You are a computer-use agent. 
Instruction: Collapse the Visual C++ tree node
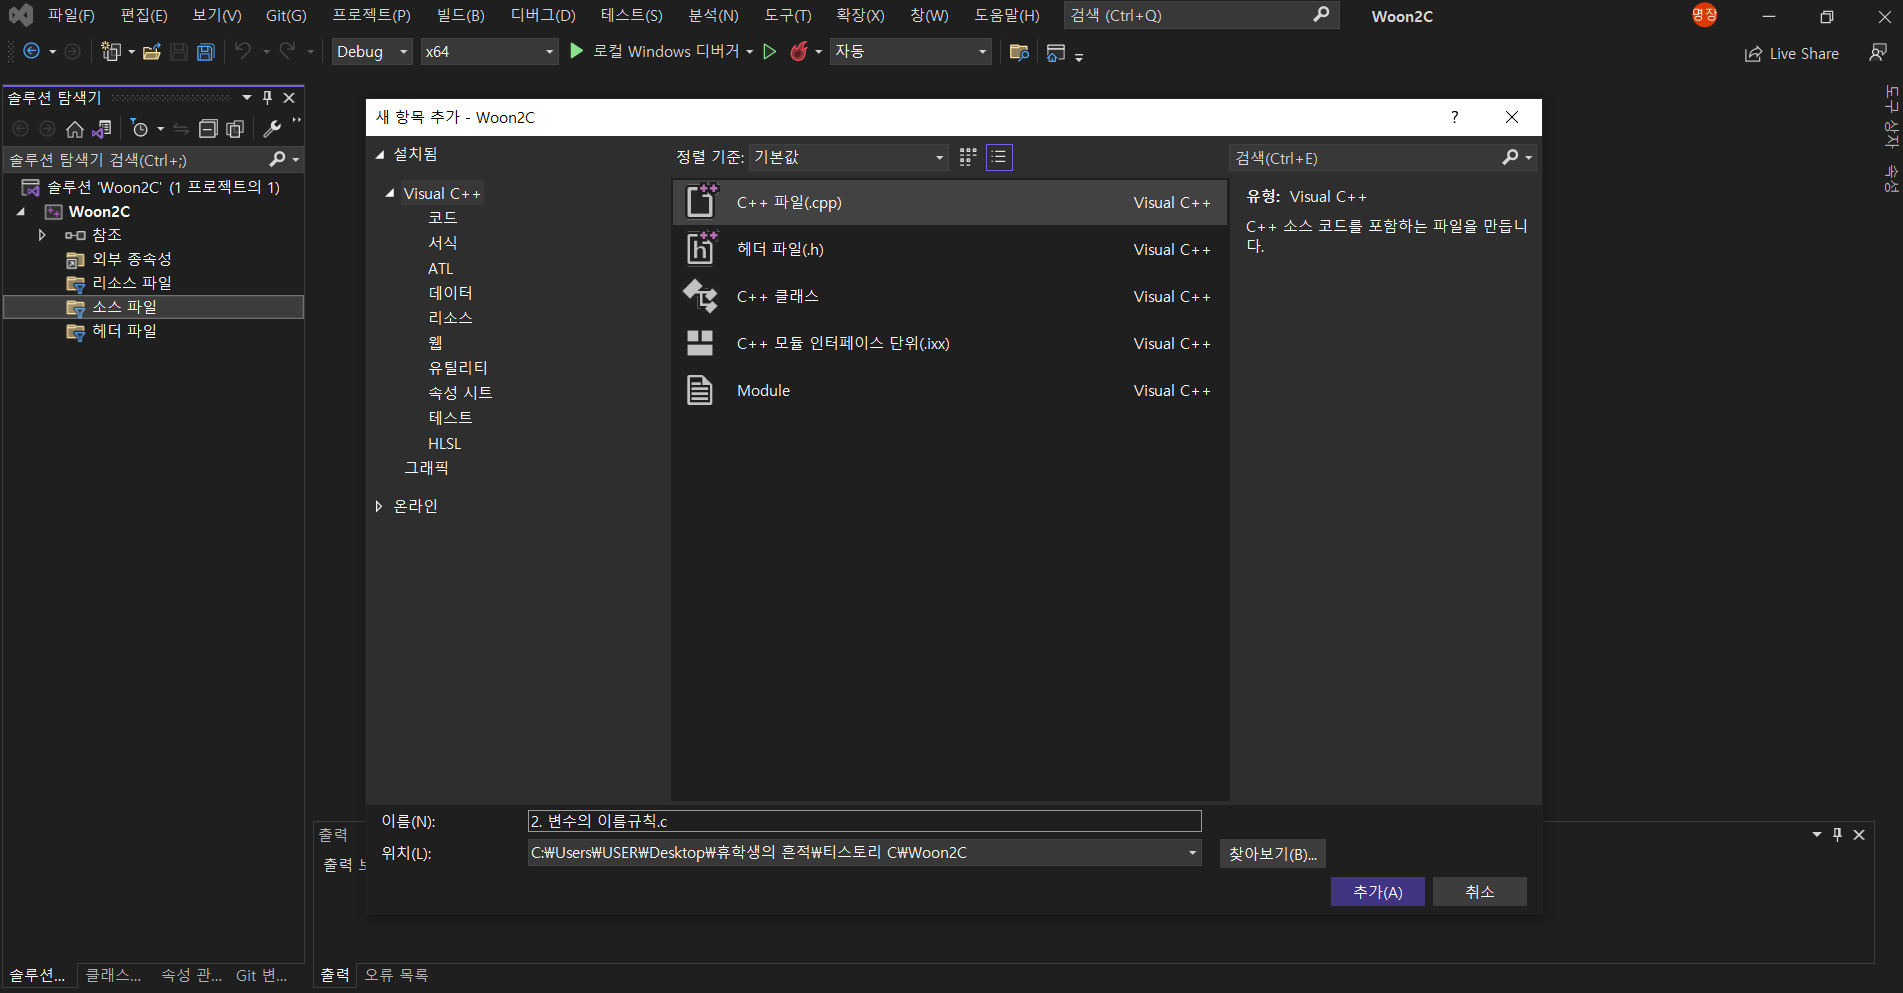pos(390,193)
